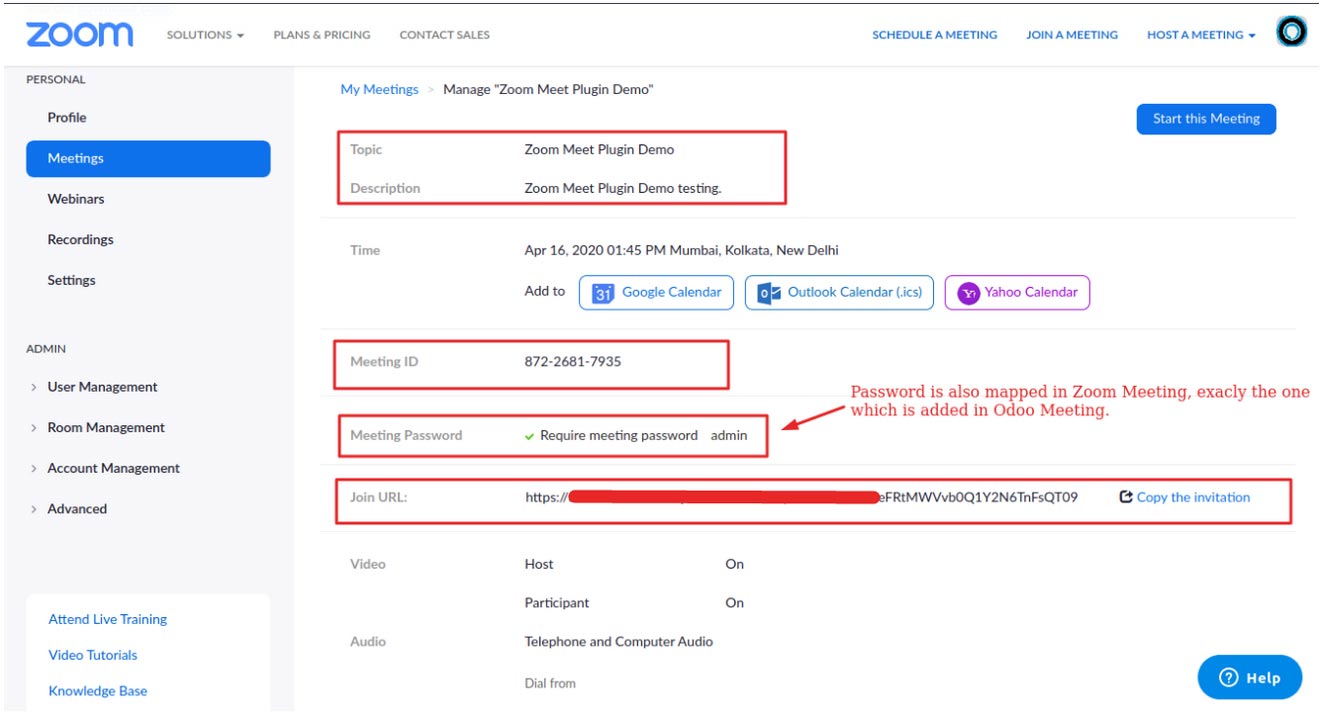This screenshot has height=722, width=1327.
Task: Go back to My Meetings breadcrumb
Action: tap(379, 89)
